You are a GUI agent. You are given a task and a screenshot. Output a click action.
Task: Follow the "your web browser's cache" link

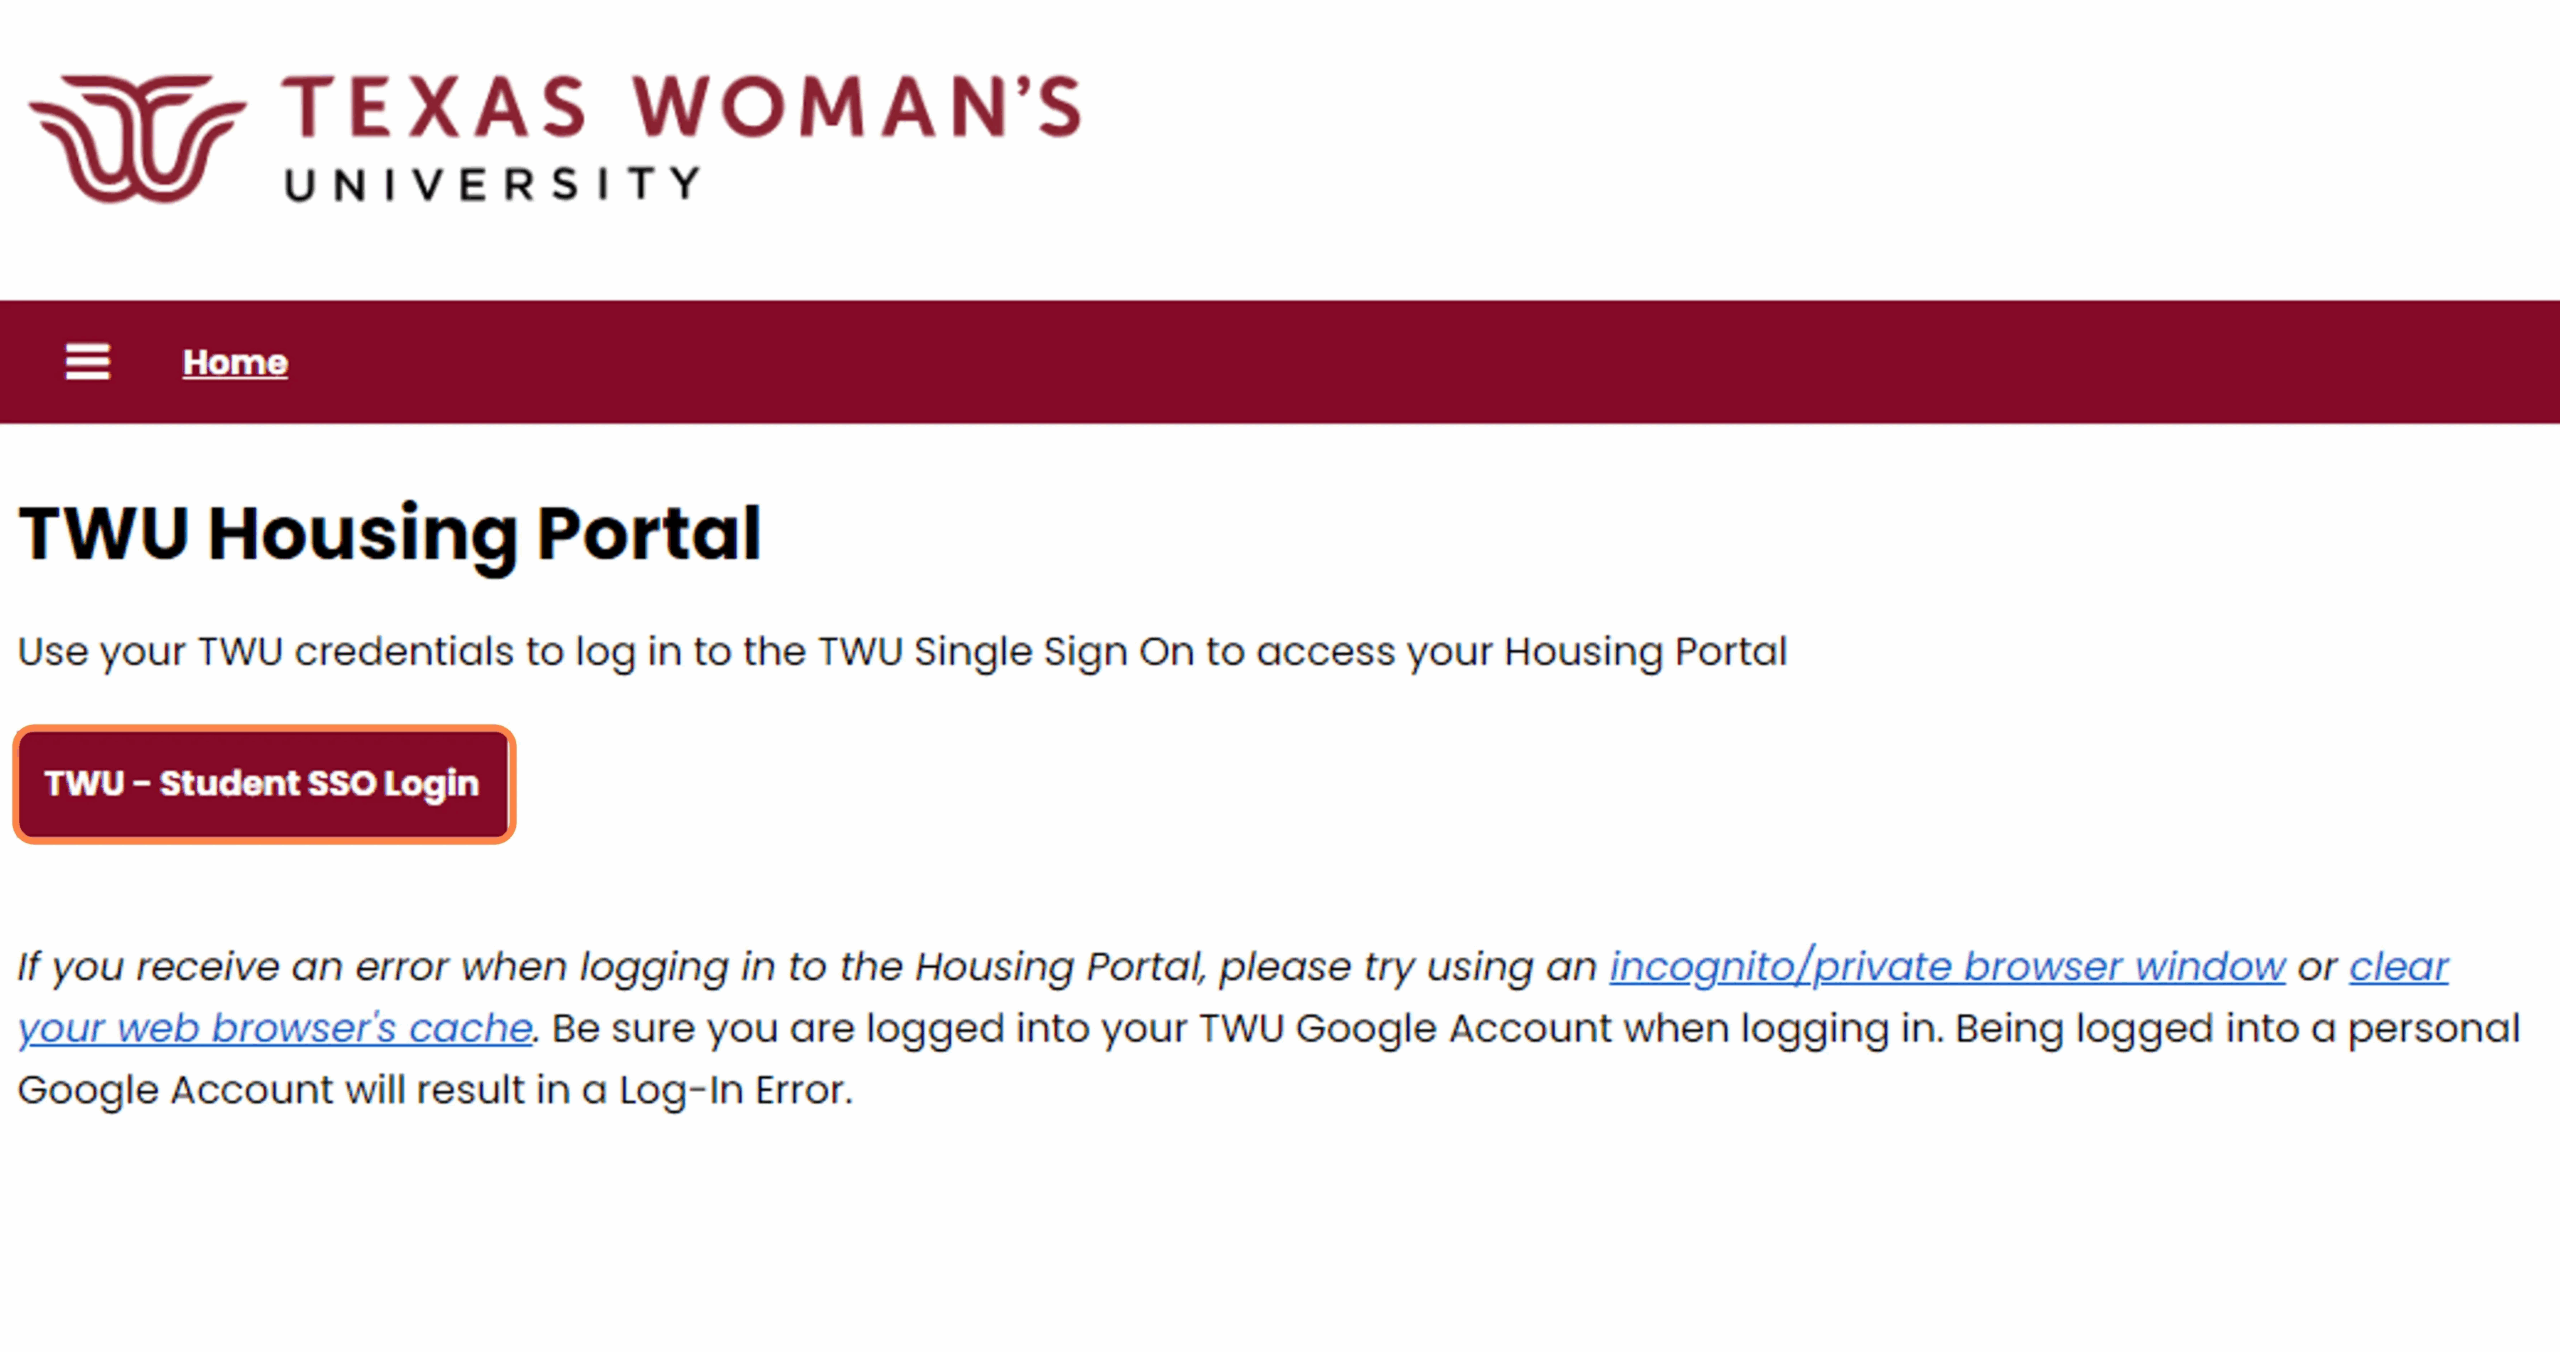tap(275, 1029)
